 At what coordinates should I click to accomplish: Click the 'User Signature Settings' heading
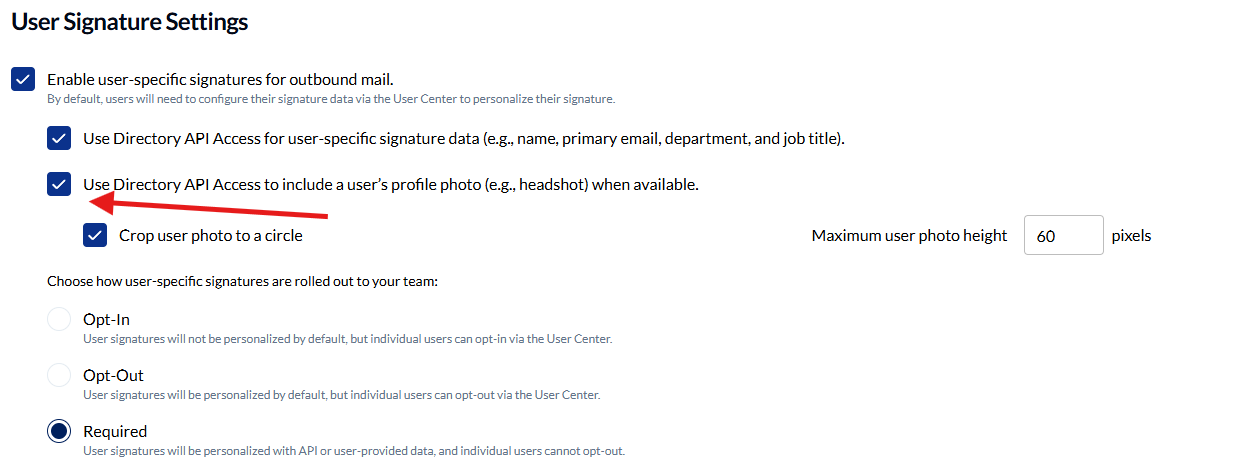point(129,21)
